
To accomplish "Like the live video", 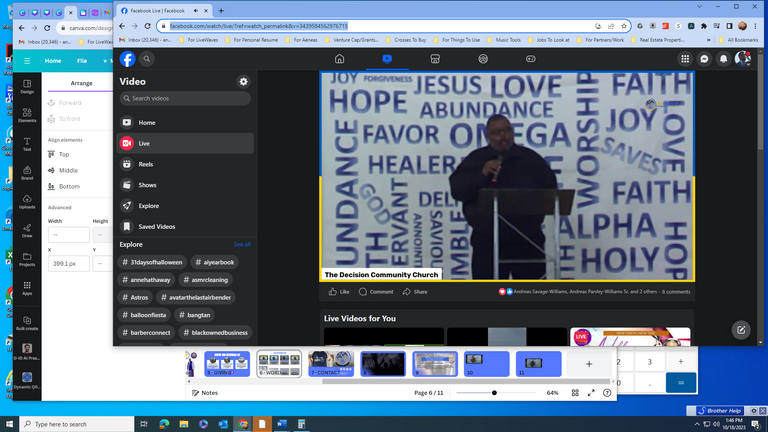I will click(x=339, y=292).
